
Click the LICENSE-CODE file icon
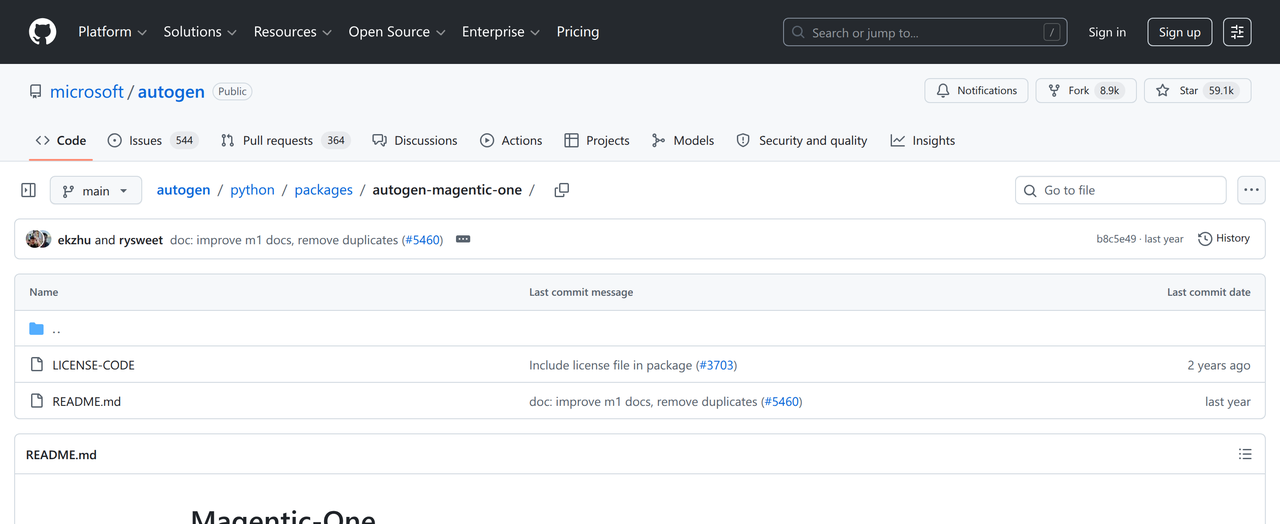[x=37, y=365]
